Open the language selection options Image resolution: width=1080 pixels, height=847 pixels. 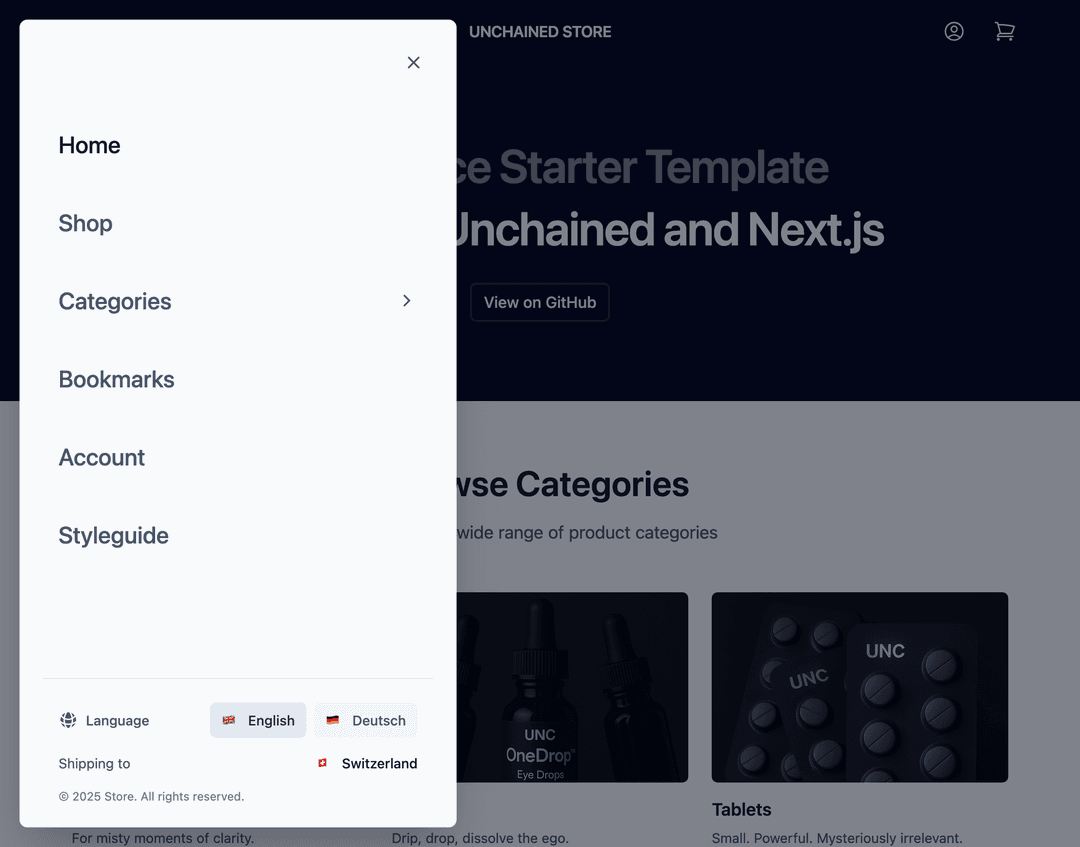pos(104,720)
